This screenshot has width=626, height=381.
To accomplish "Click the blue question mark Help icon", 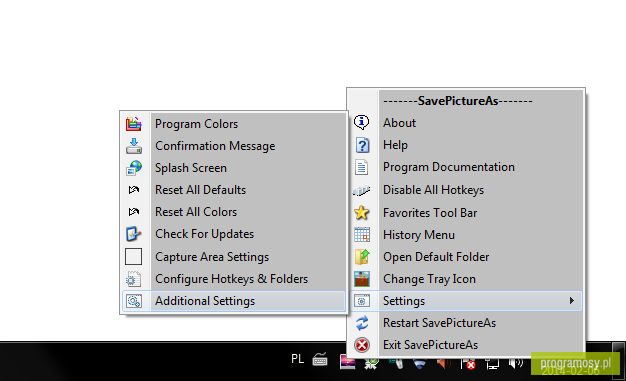I will point(362,145).
